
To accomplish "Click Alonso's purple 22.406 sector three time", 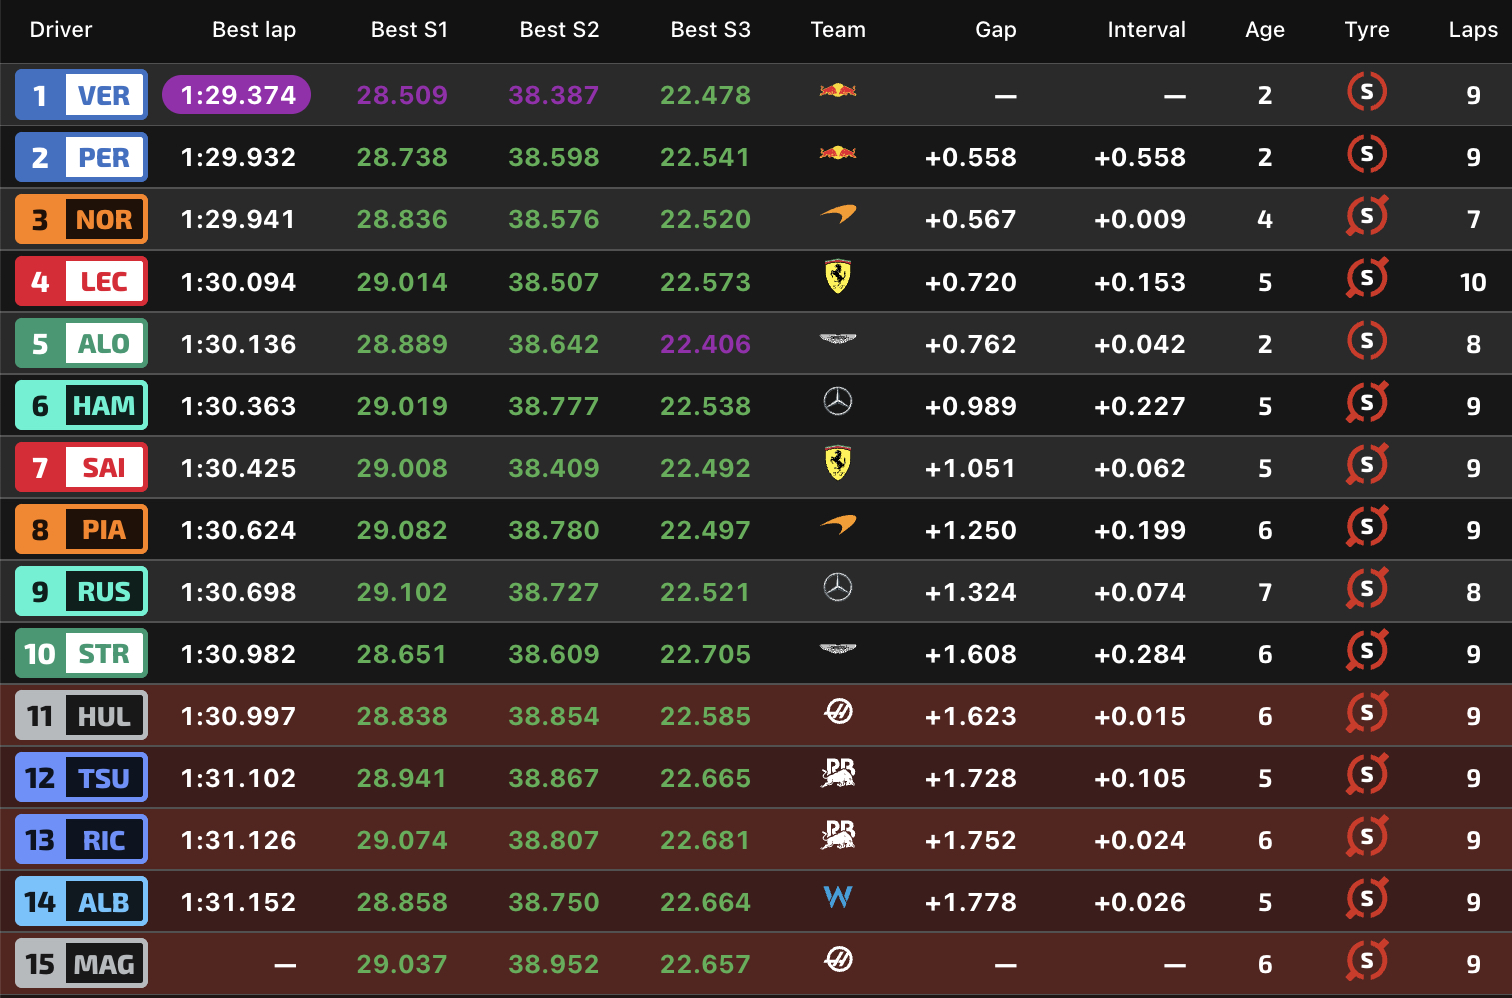I will pos(705,344).
